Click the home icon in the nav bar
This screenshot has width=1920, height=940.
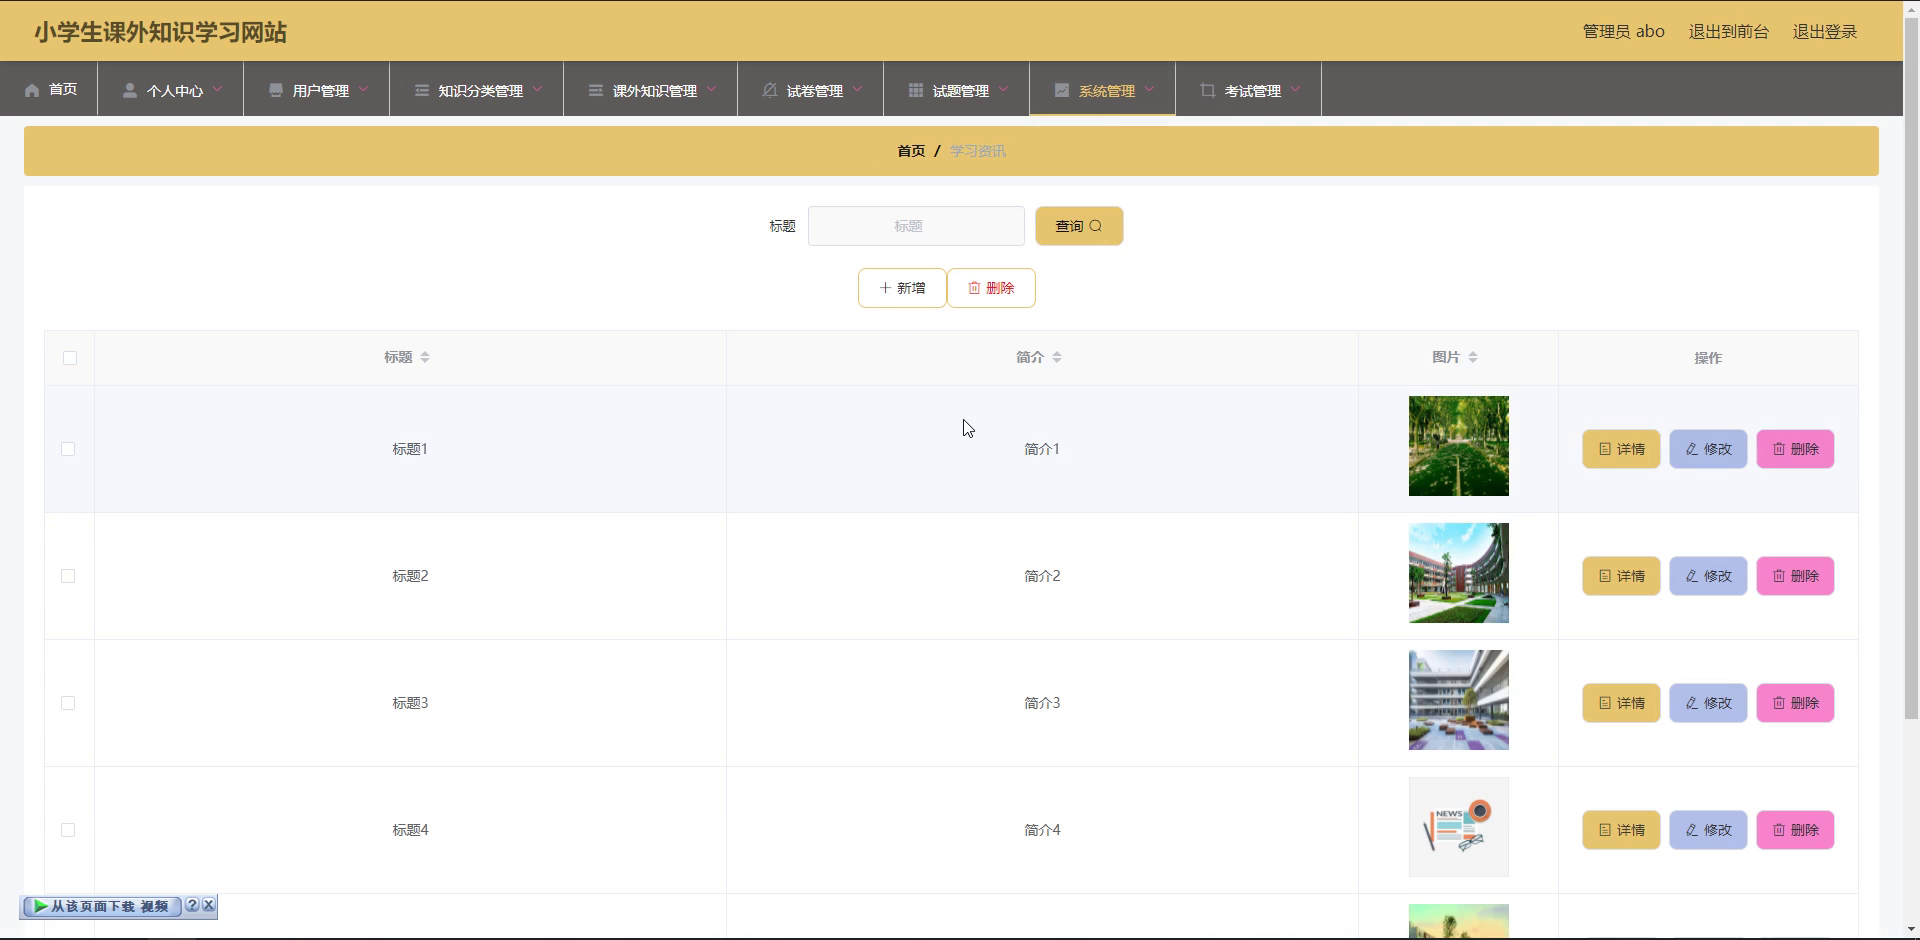(32, 90)
